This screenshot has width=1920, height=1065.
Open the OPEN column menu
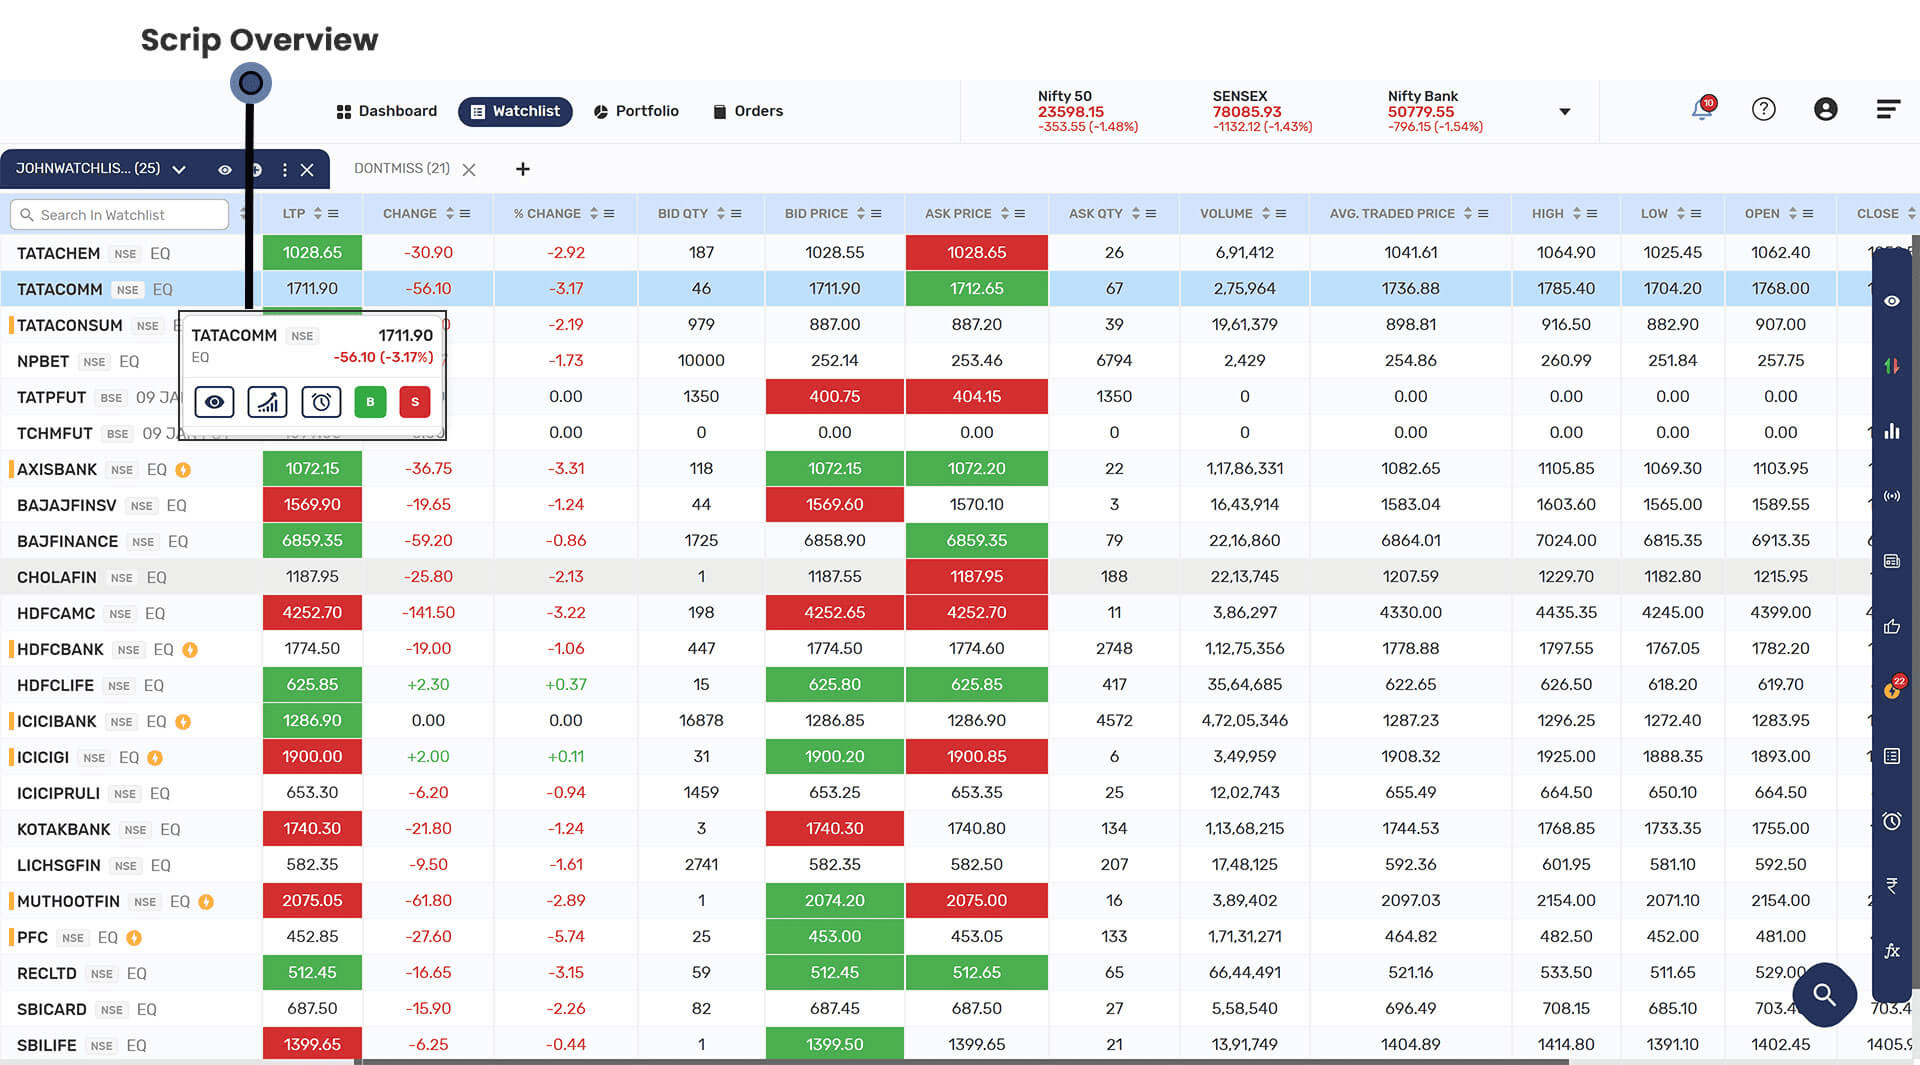1808,214
